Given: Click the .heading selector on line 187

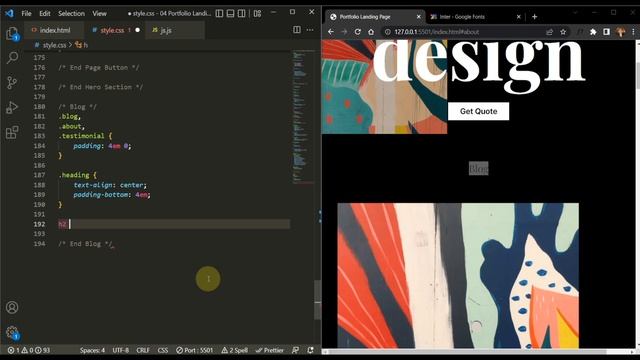Looking at the screenshot, I should 74,175.
